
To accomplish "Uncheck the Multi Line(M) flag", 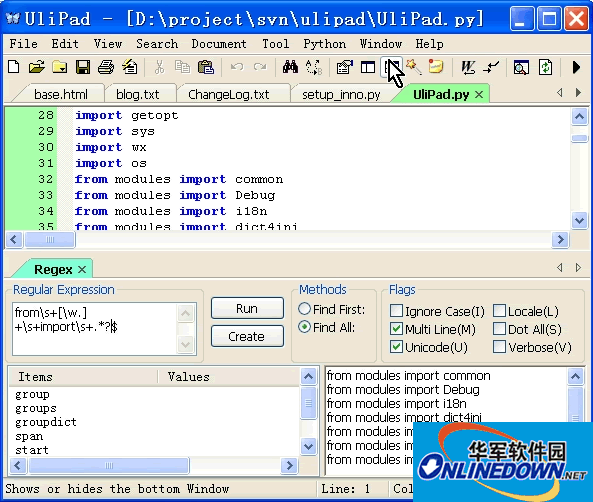I will pos(396,329).
